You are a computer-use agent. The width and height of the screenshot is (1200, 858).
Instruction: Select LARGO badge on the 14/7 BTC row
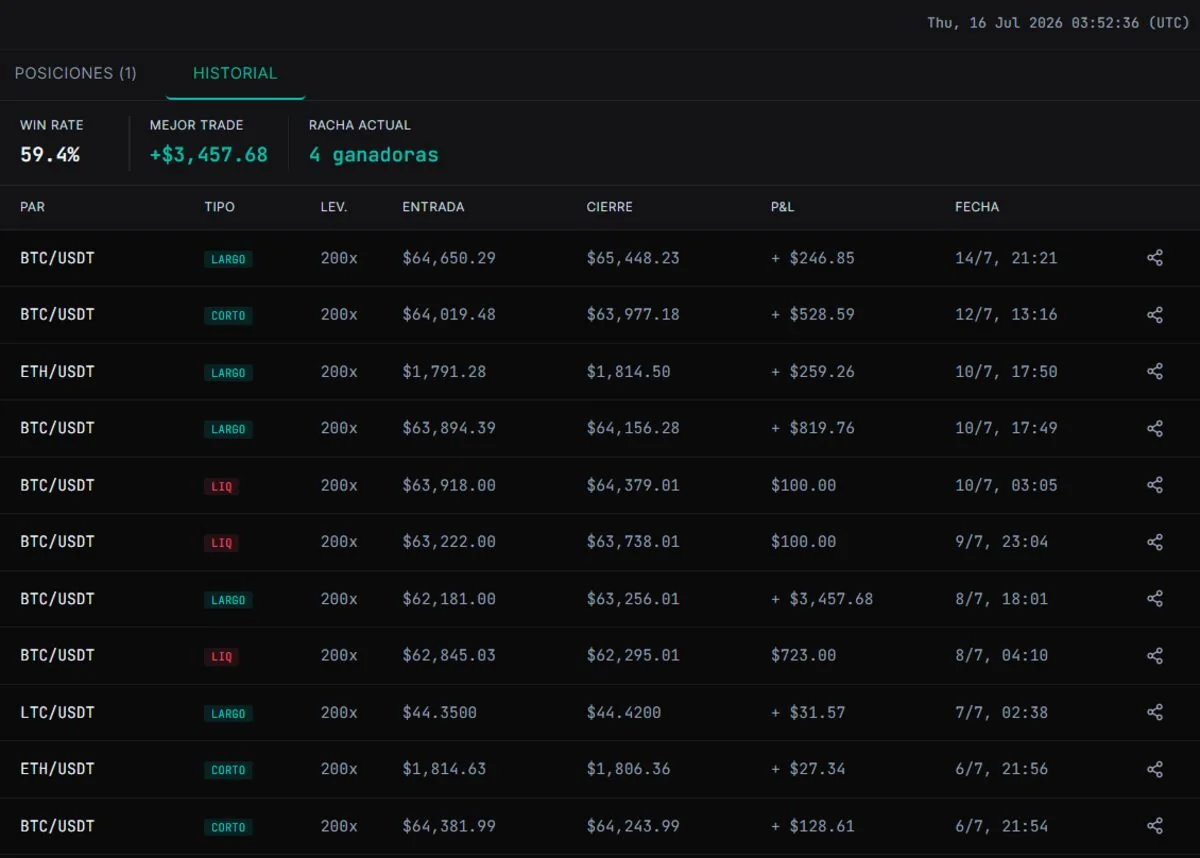(x=228, y=259)
